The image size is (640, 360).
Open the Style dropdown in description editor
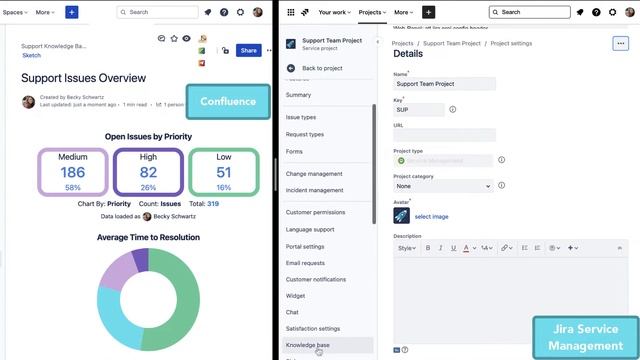pos(407,248)
